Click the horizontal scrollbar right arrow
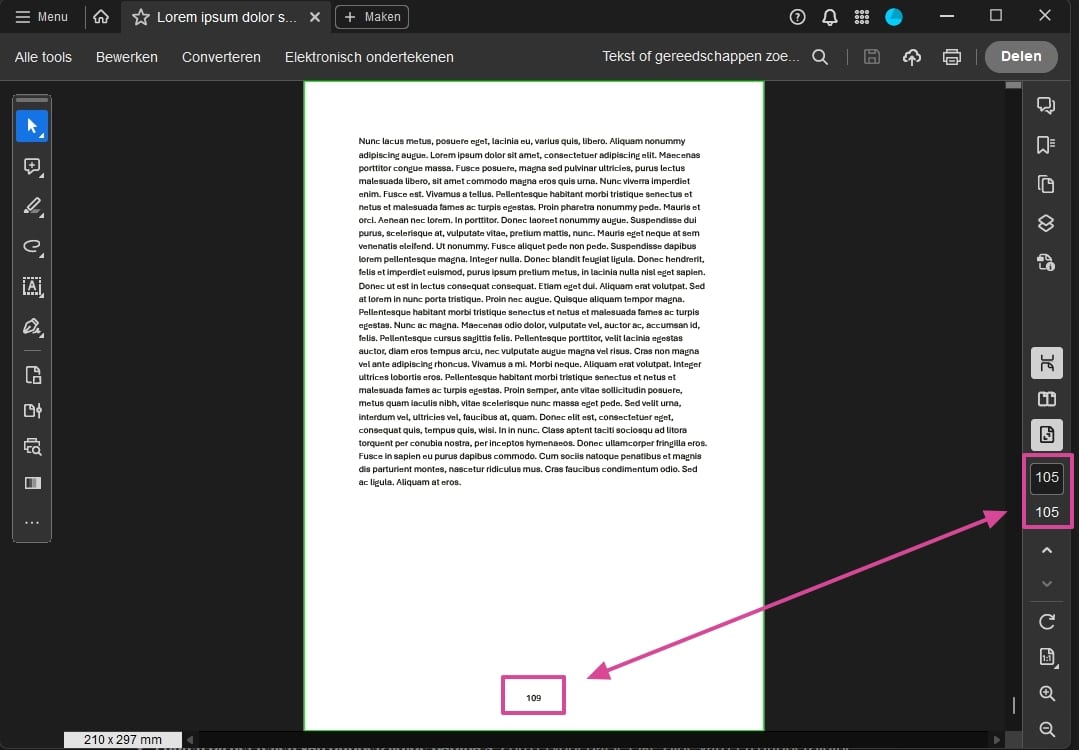 [996, 740]
